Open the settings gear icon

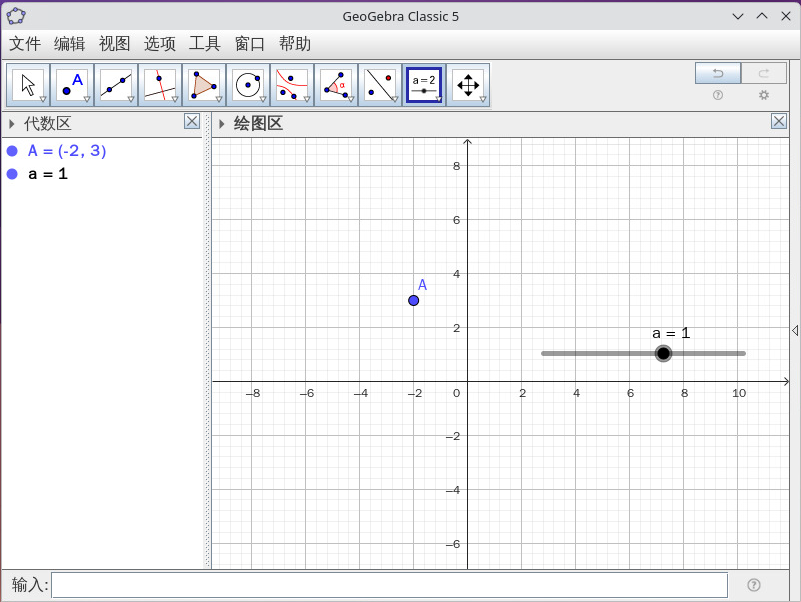point(764,95)
